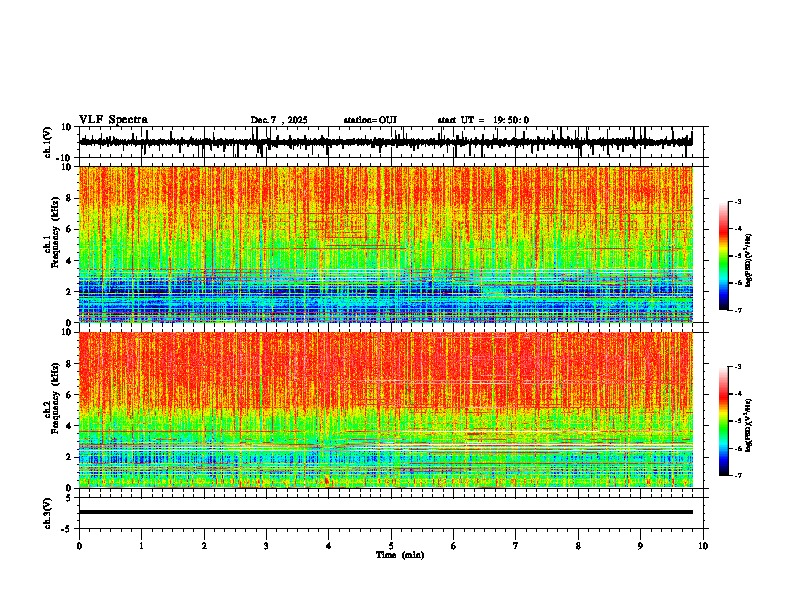Image resolution: width=792 pixels, height=612 pixels.
Task: Click the time axis tick label "10"
Action: 703,546
